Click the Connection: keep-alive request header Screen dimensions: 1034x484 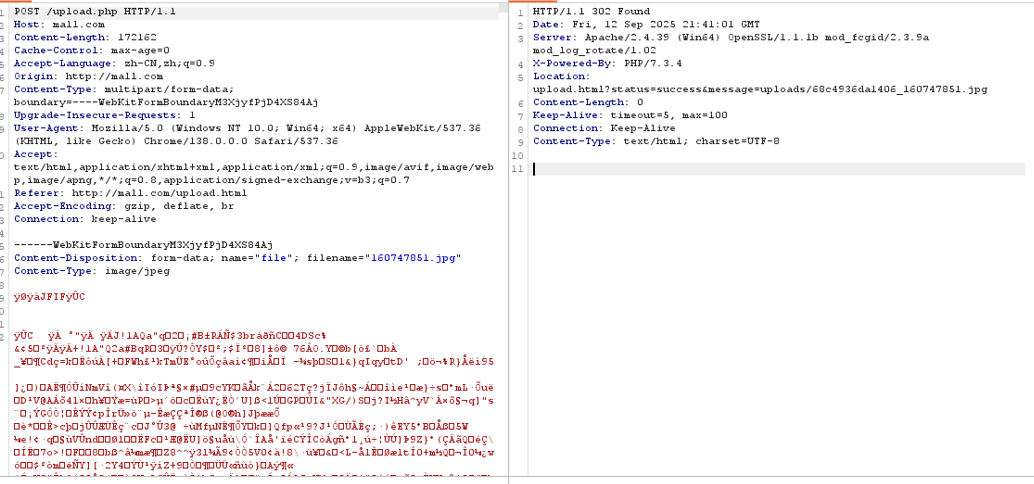(85, 219)
